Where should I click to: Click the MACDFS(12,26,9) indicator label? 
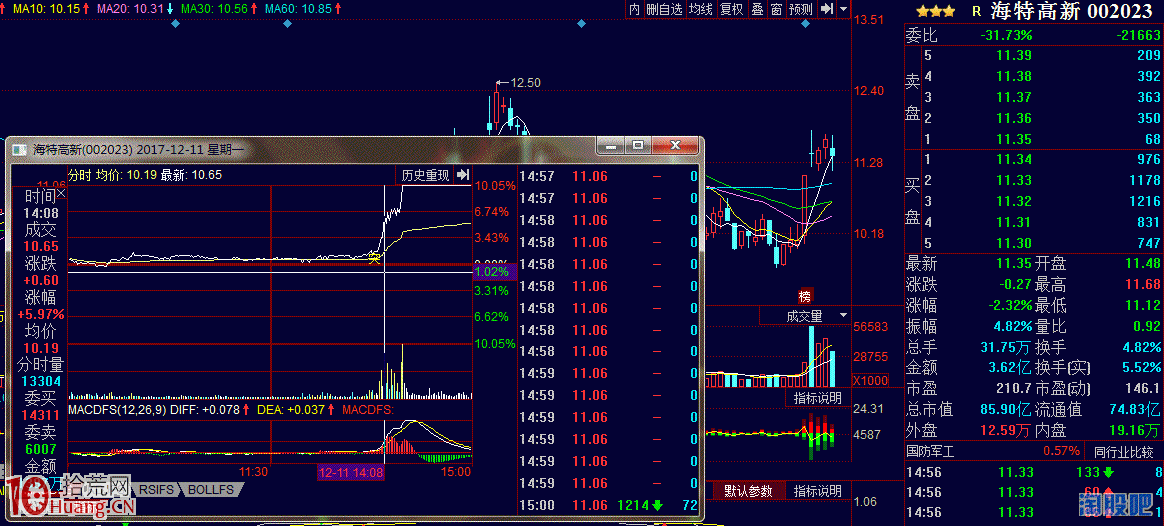(117, 410)
